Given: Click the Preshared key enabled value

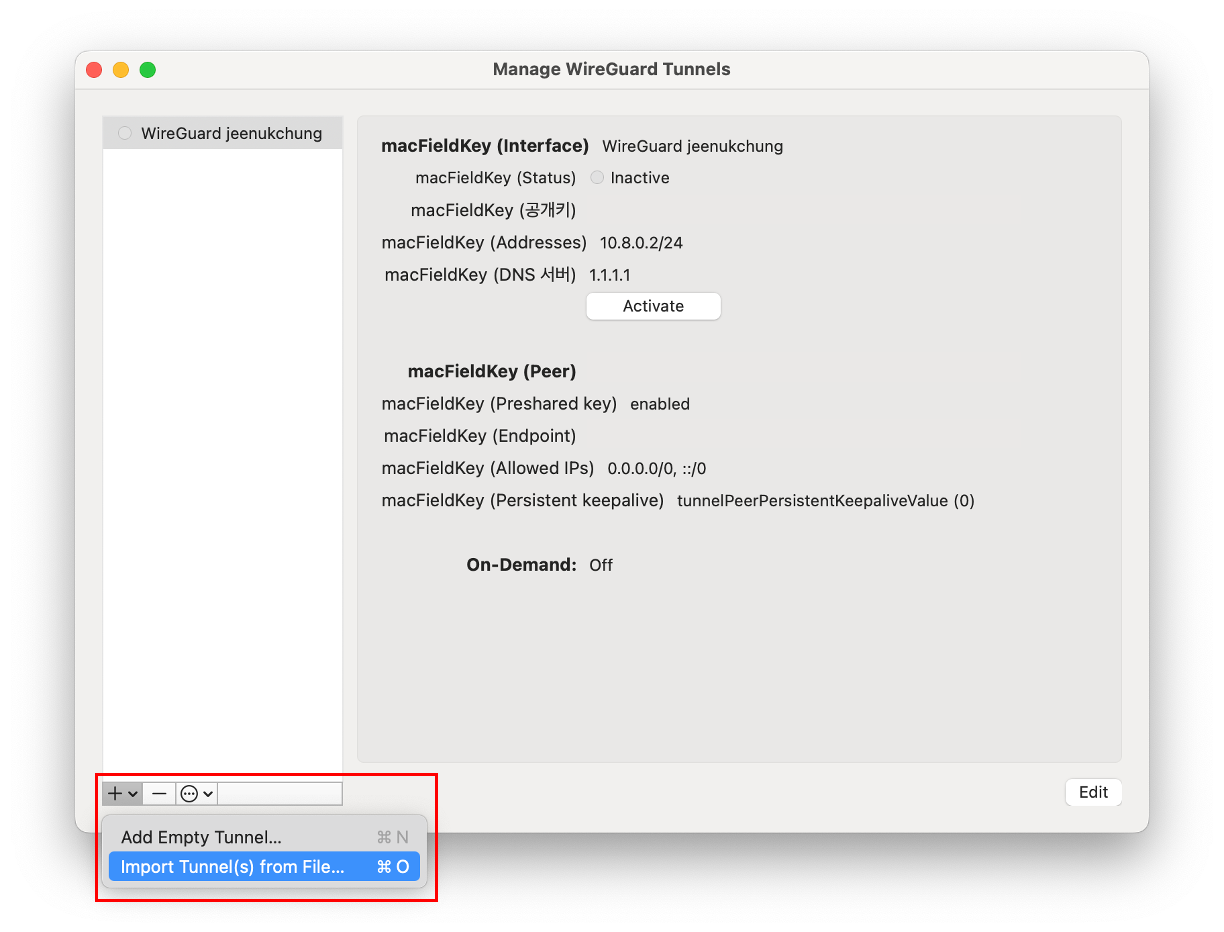Looking at the screenshot, I should [660, 404].
